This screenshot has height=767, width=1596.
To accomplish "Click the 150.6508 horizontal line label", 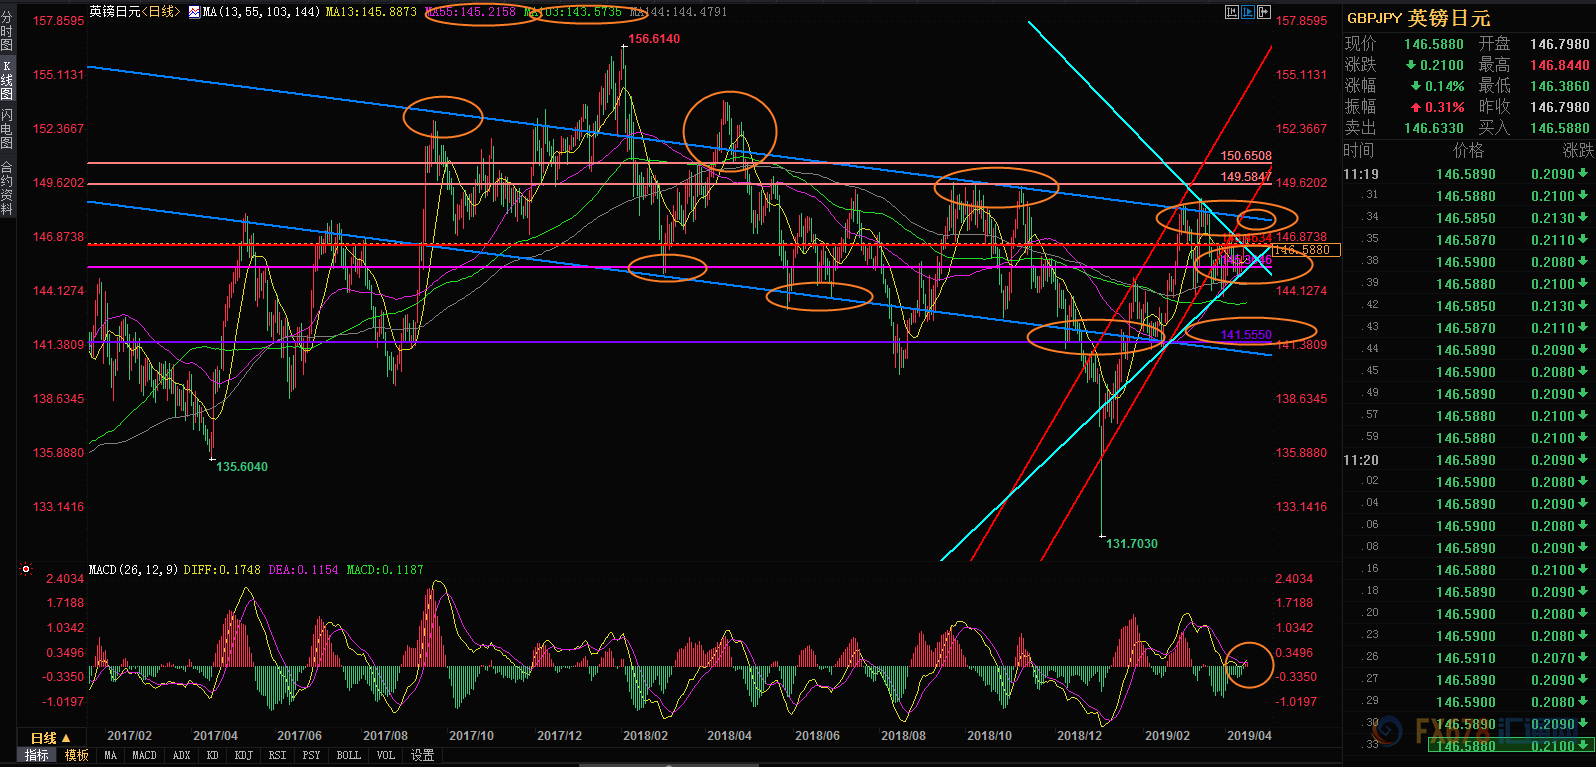I will click(x=1246, y=156).
